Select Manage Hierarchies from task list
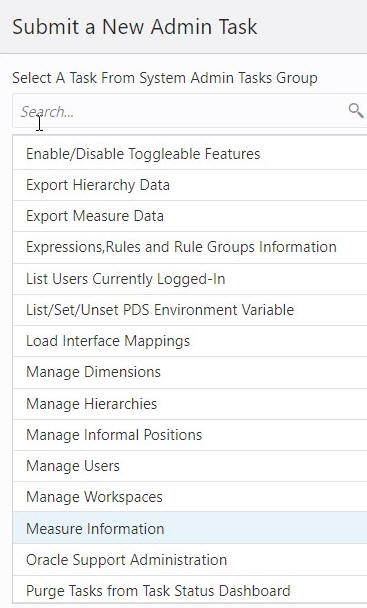 point(190,404)
